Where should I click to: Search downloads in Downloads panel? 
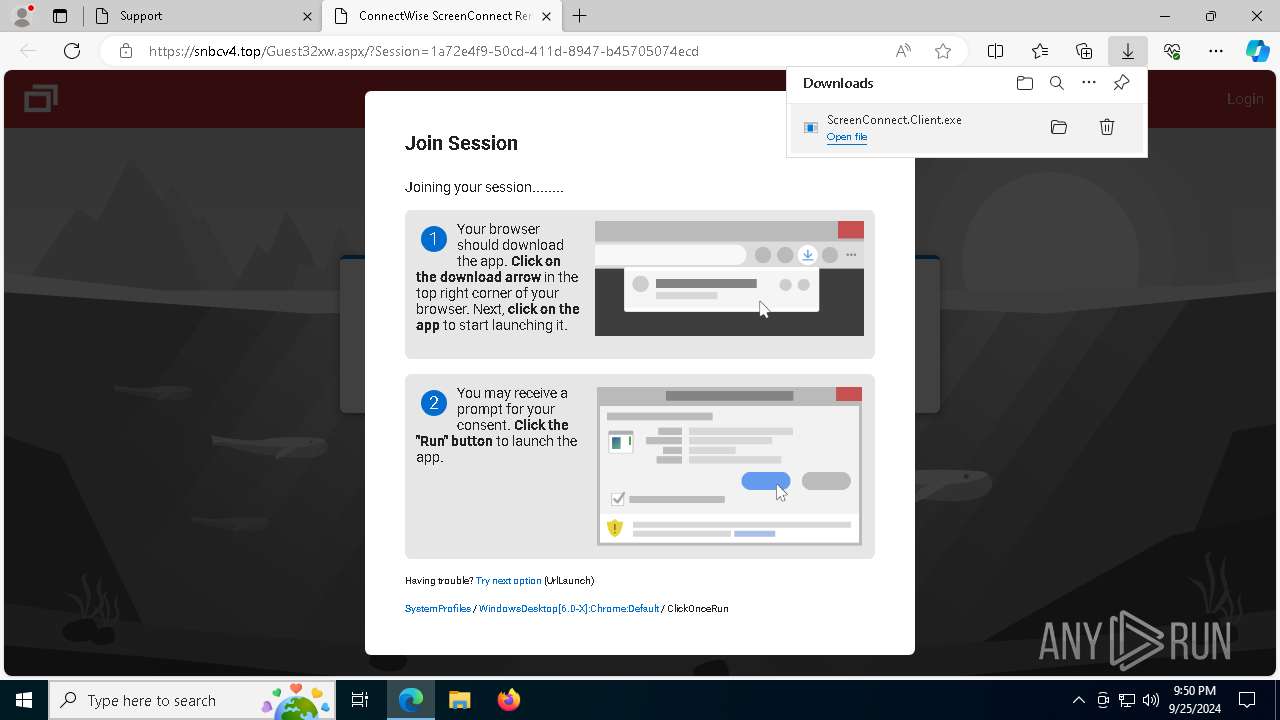1056,83
